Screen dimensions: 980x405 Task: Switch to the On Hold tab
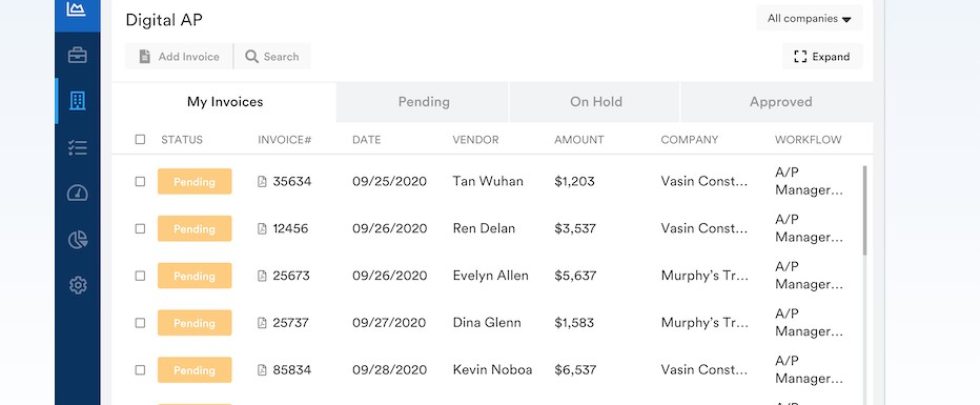tap(596, 102)
